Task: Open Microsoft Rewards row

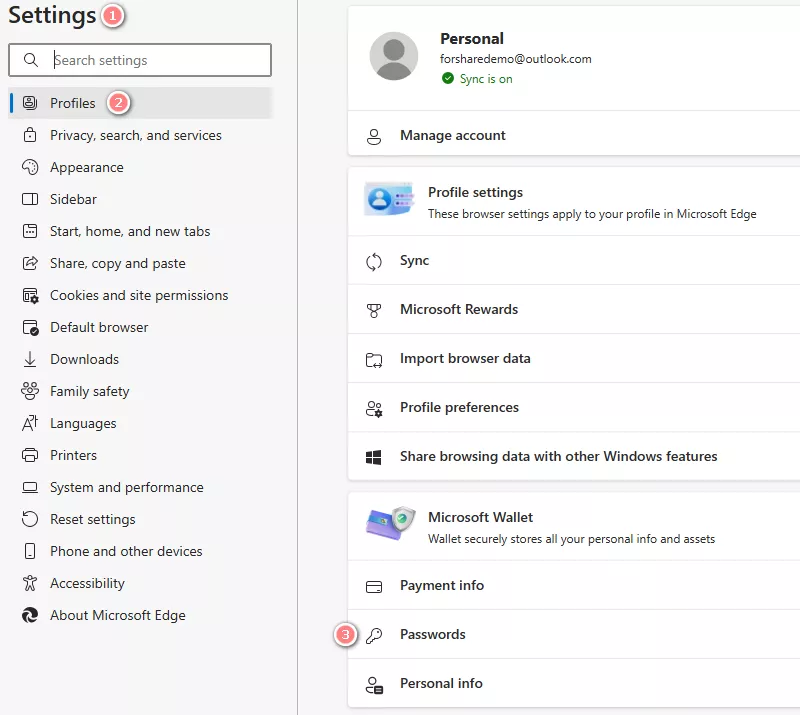Action: pyautogui.click(x=574, y=309)
